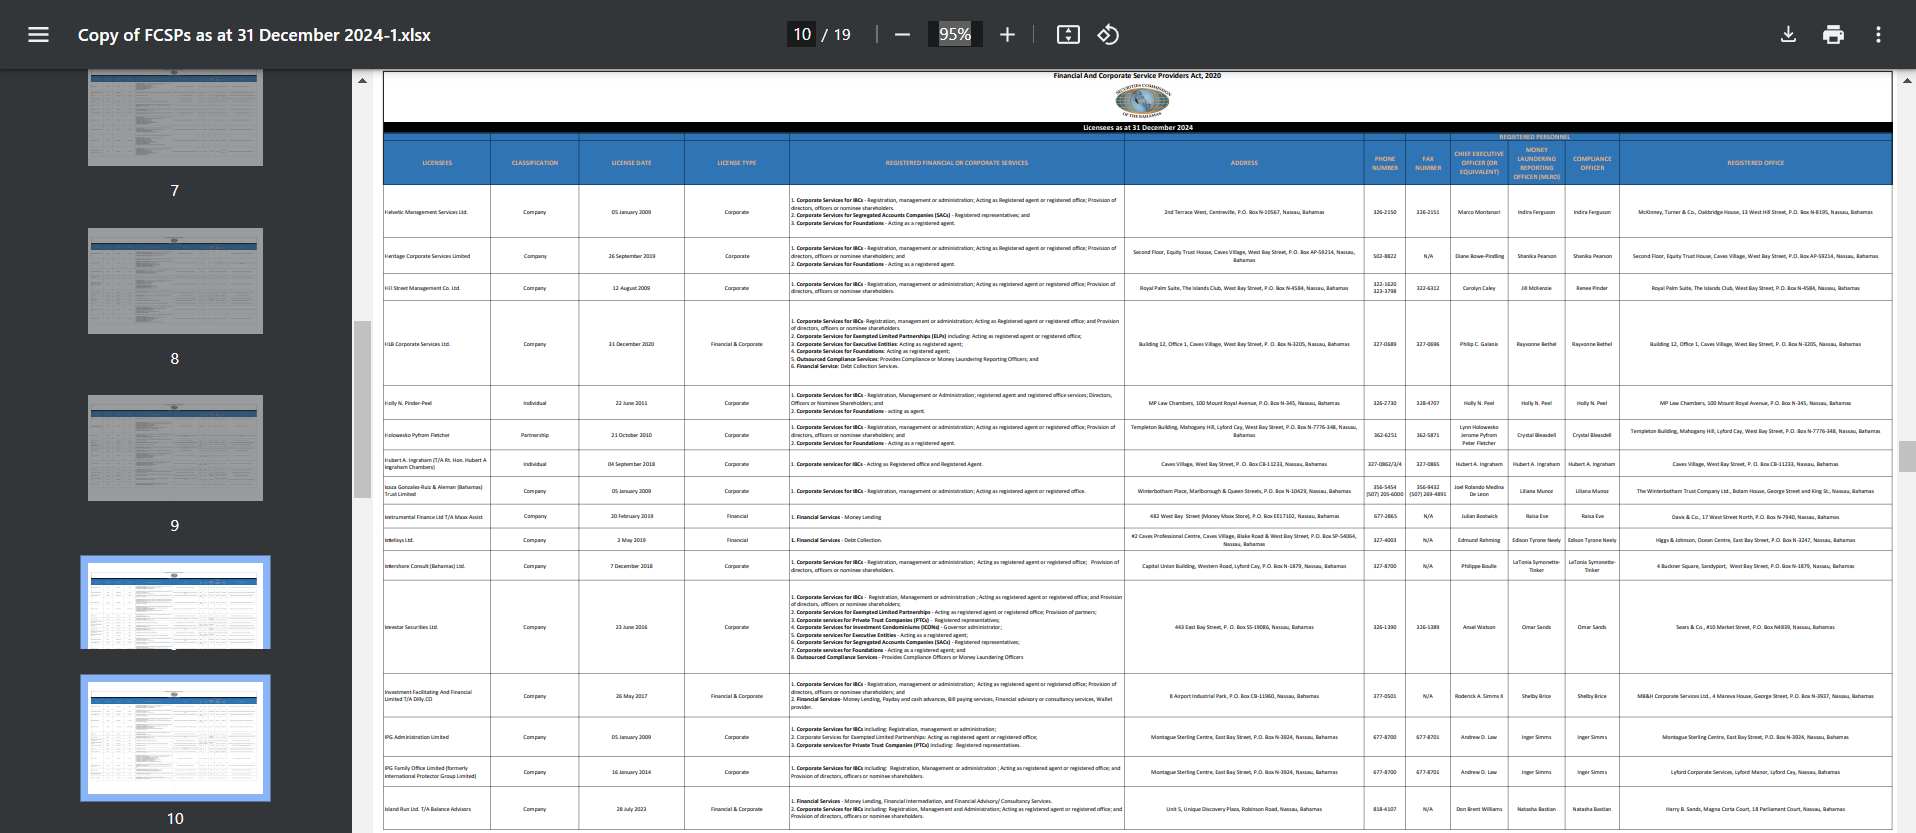
Task: Click the '26 September 2019' license date
Action: (632, 256)
